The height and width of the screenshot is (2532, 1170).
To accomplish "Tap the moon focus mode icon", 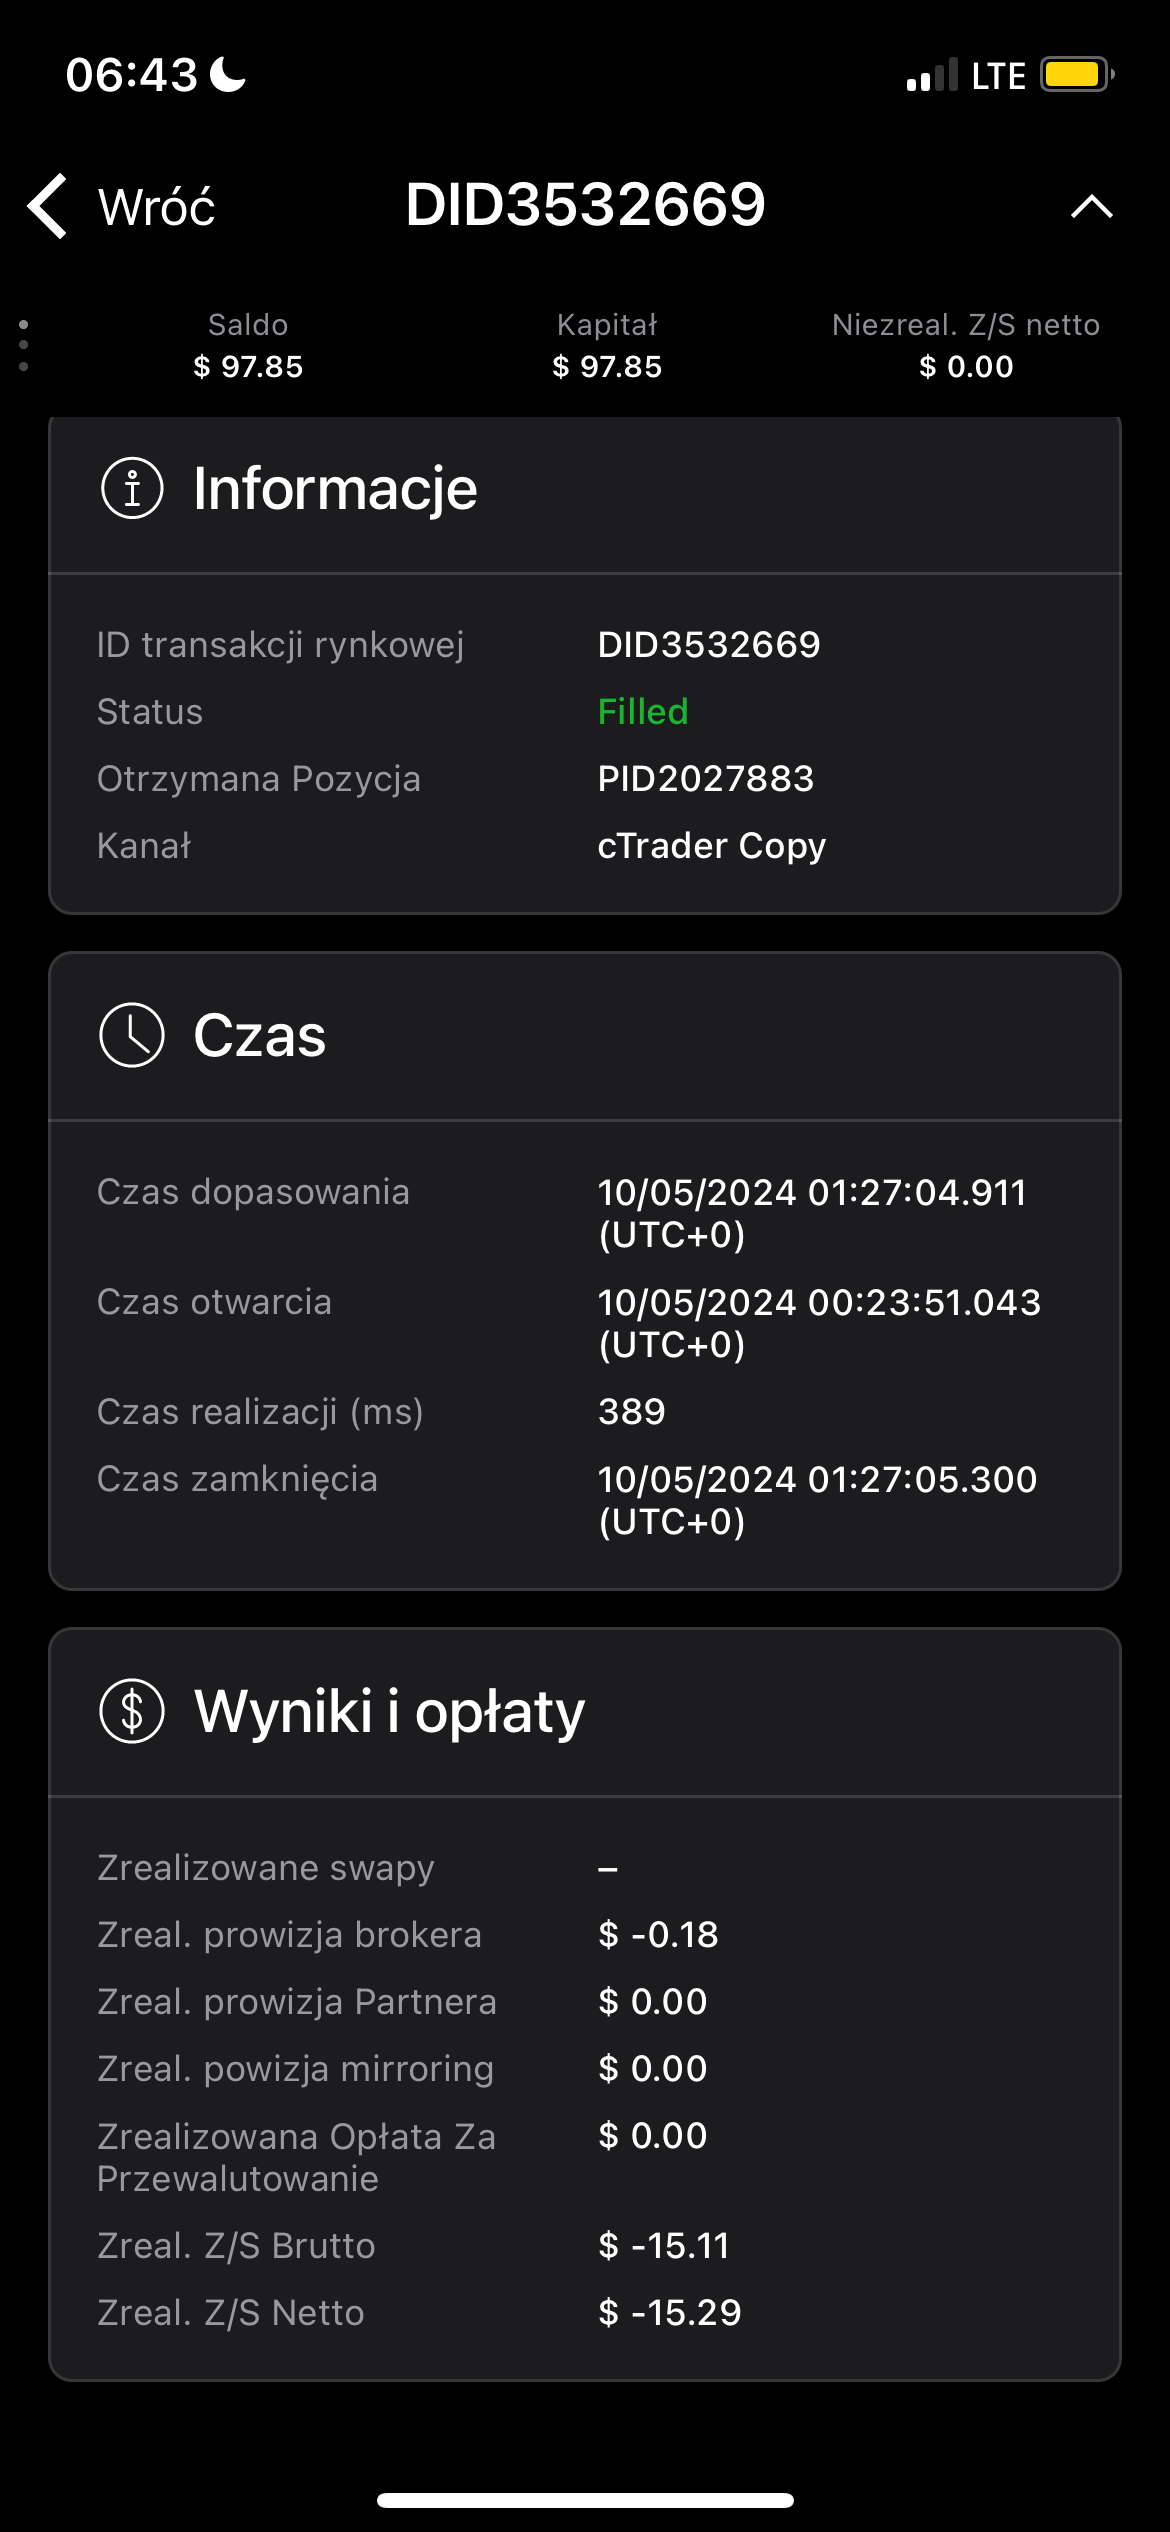I will (x=229, y=75).
